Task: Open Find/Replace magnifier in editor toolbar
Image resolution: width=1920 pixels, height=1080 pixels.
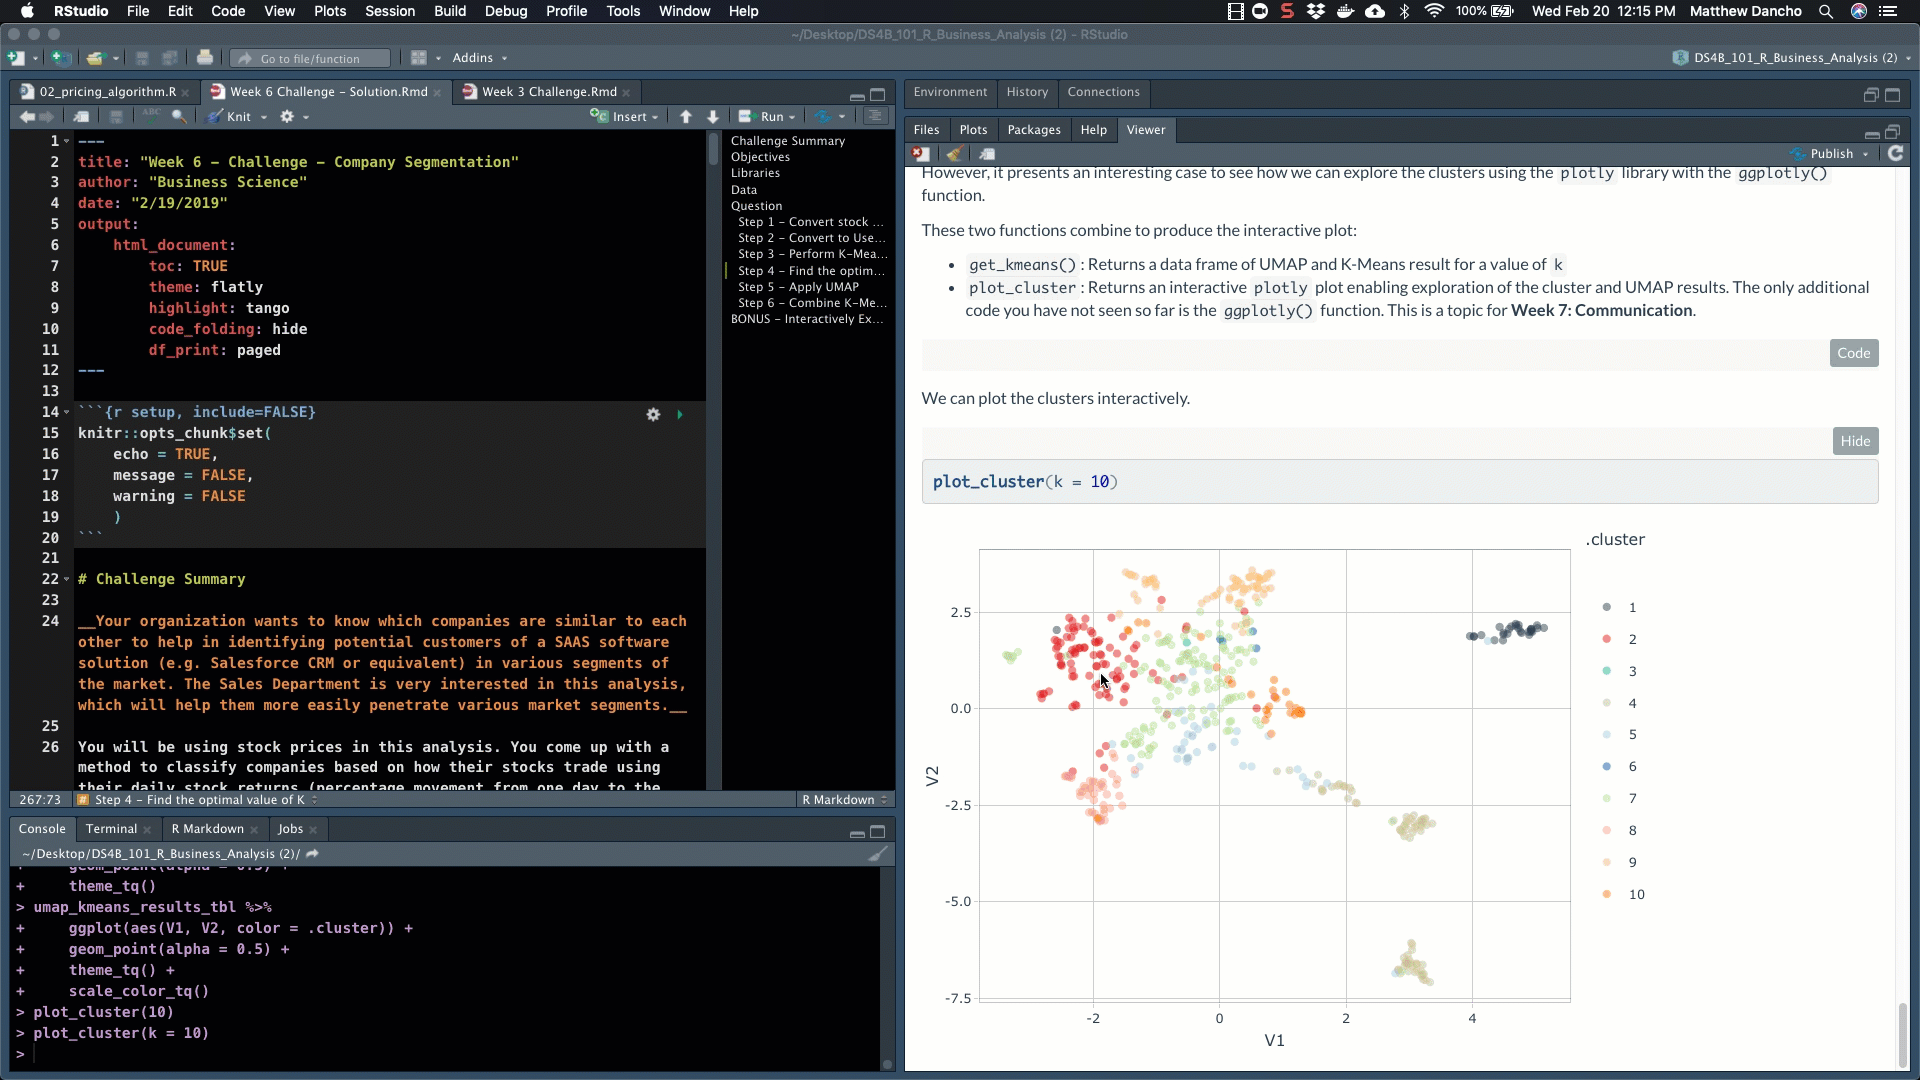Action: (179, 117)
